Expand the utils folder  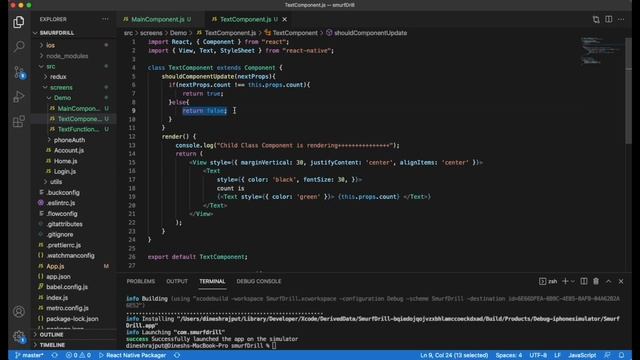point(56,182)
